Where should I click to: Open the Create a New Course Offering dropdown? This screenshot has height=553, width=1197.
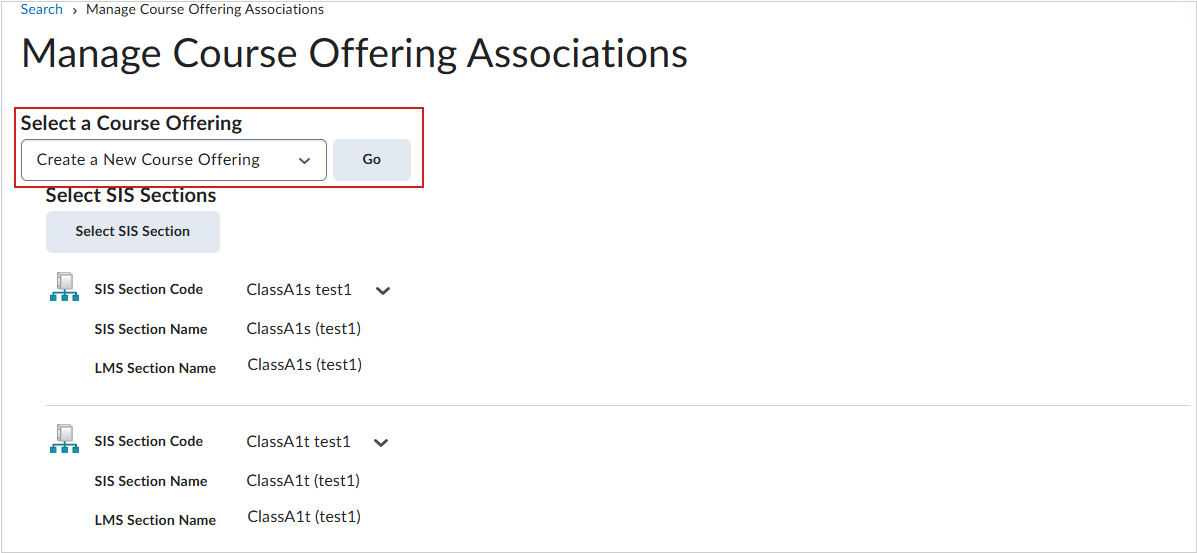coord(174,160)
